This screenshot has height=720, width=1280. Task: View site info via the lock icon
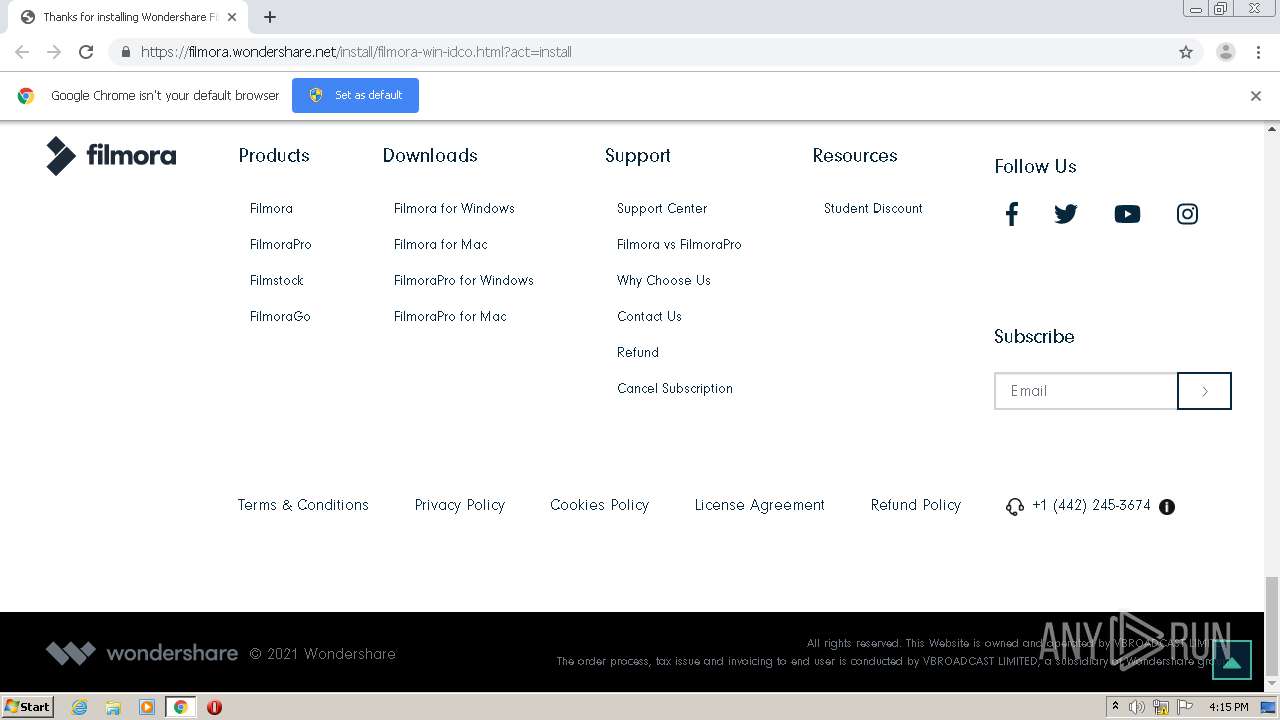coord(125,52)
